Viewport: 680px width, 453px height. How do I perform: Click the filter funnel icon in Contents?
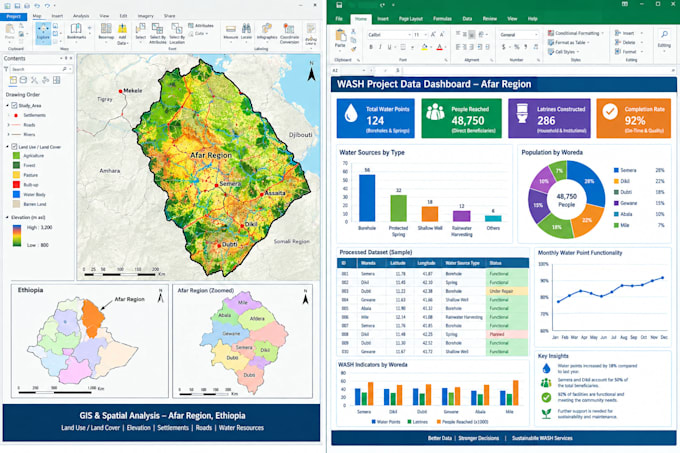[6, 69]
